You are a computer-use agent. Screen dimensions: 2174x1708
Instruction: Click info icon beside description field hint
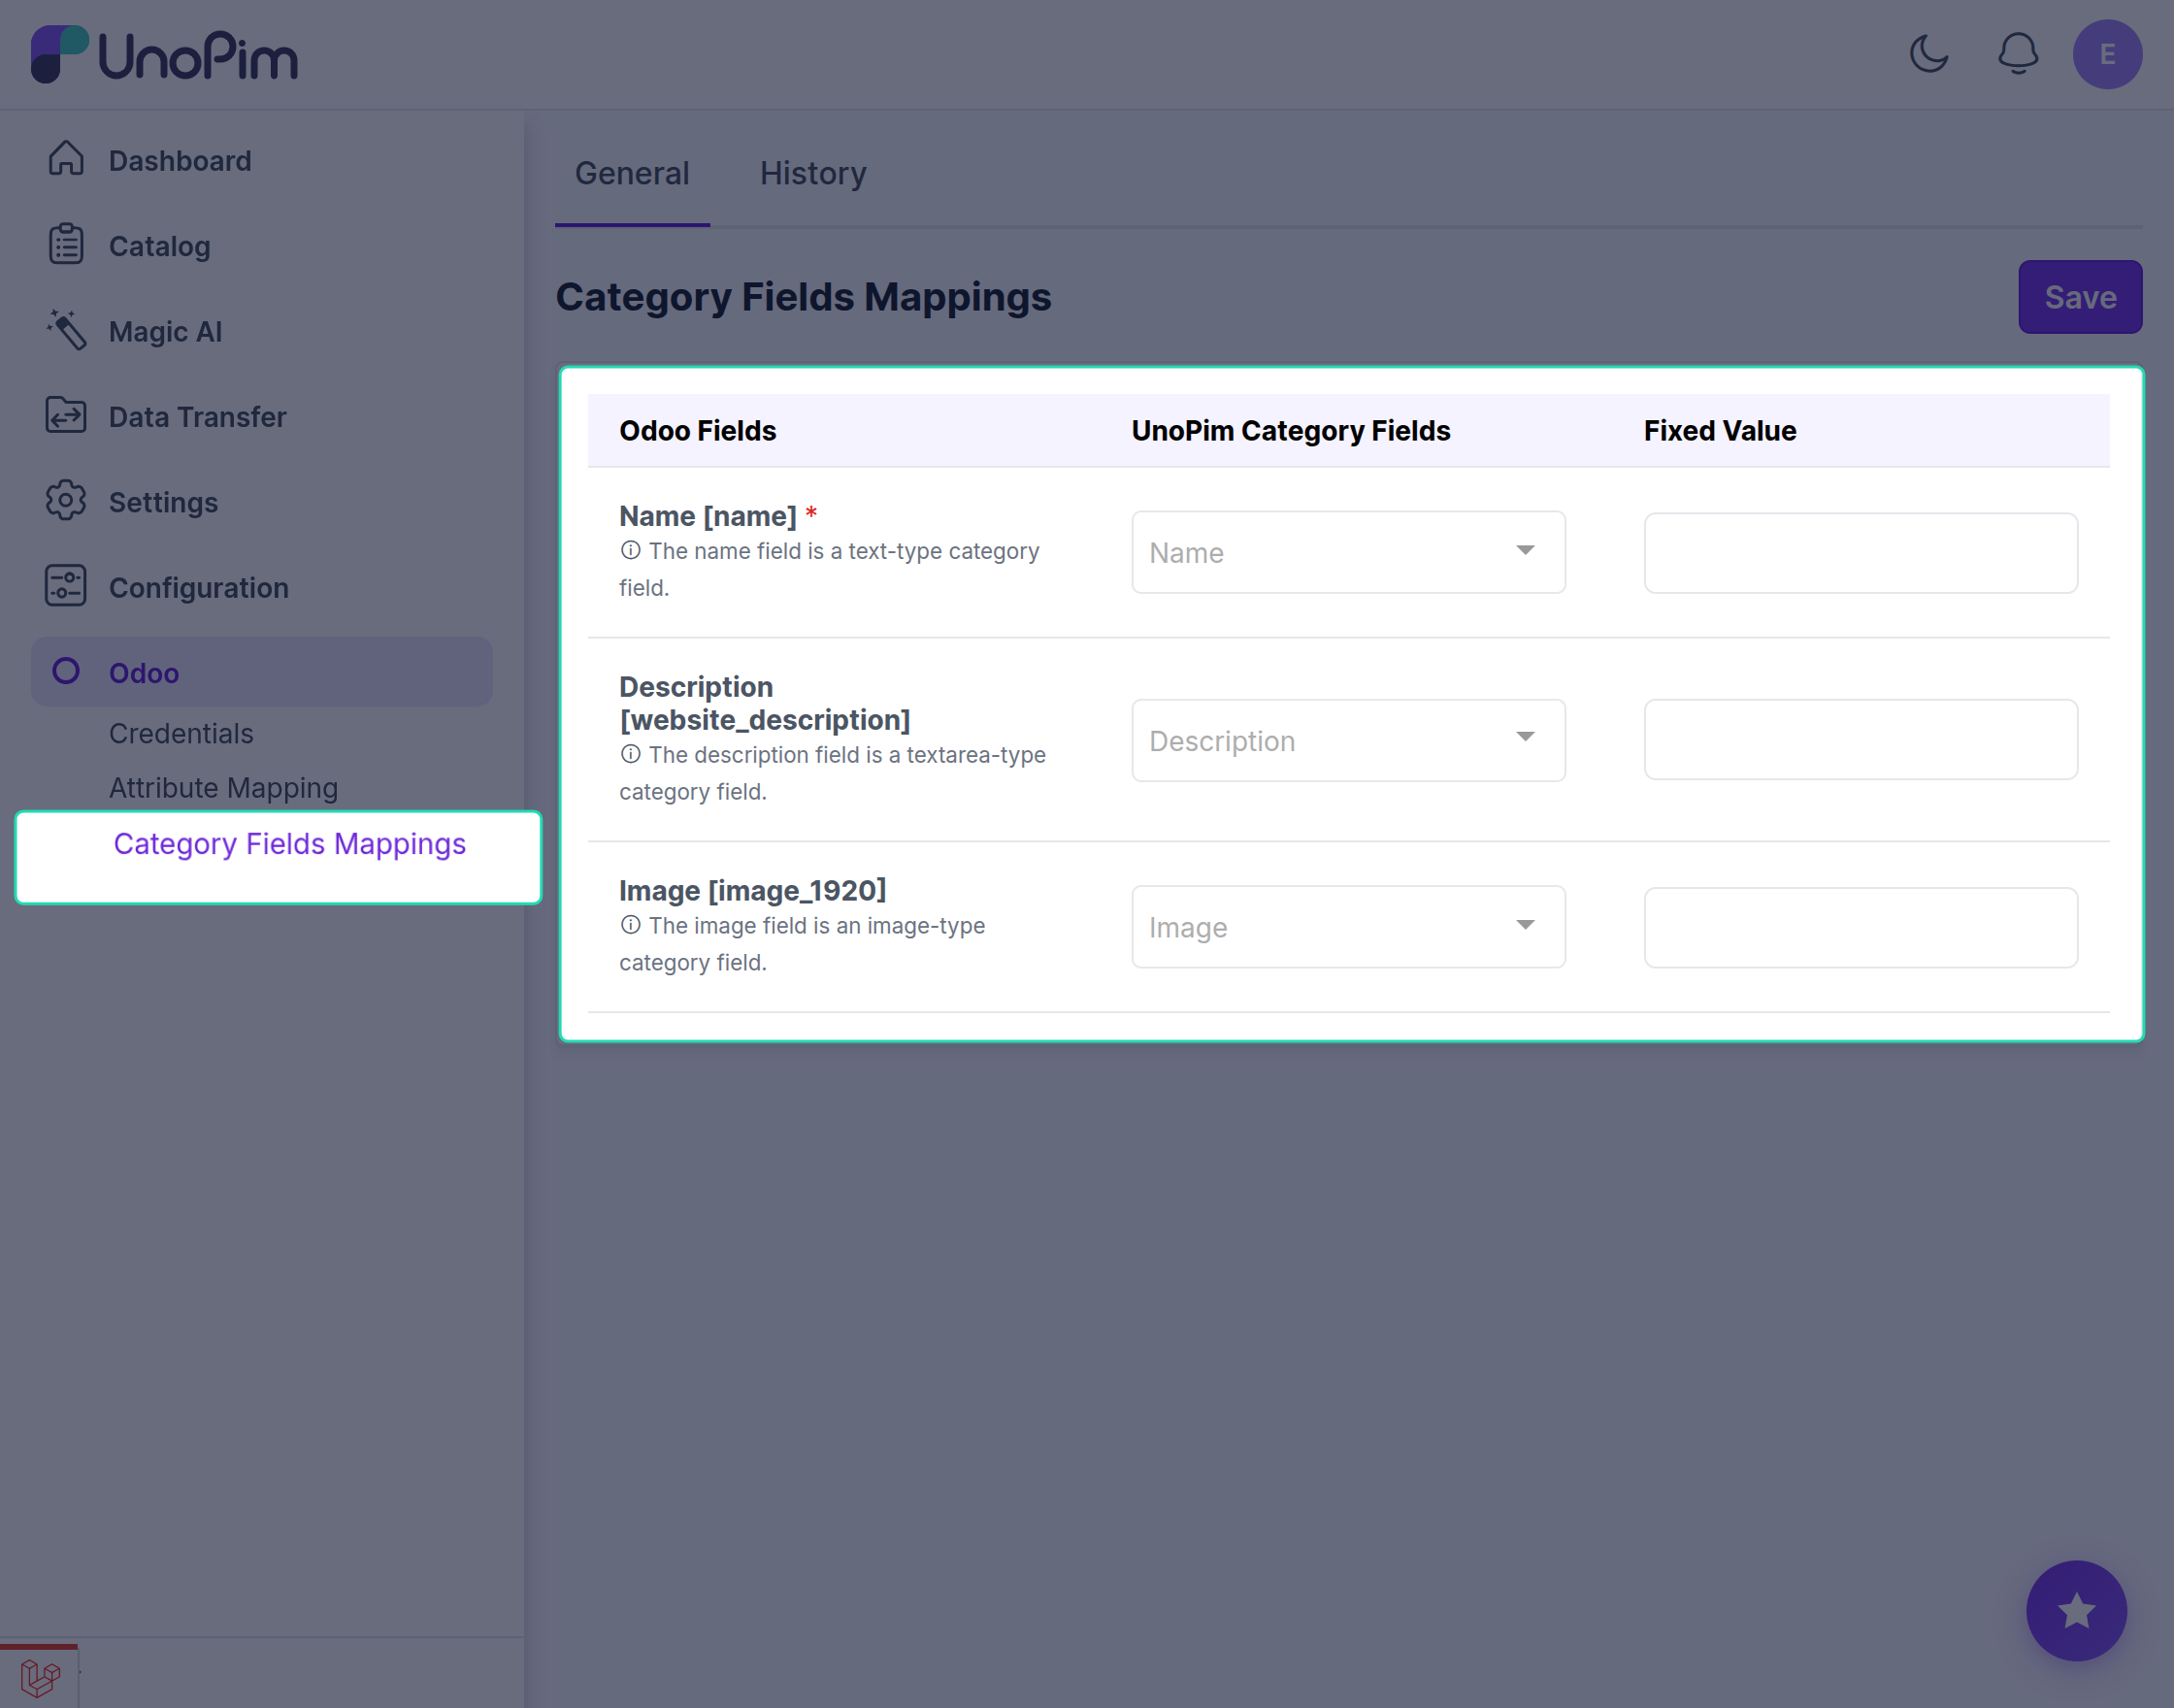coord(630,754)
